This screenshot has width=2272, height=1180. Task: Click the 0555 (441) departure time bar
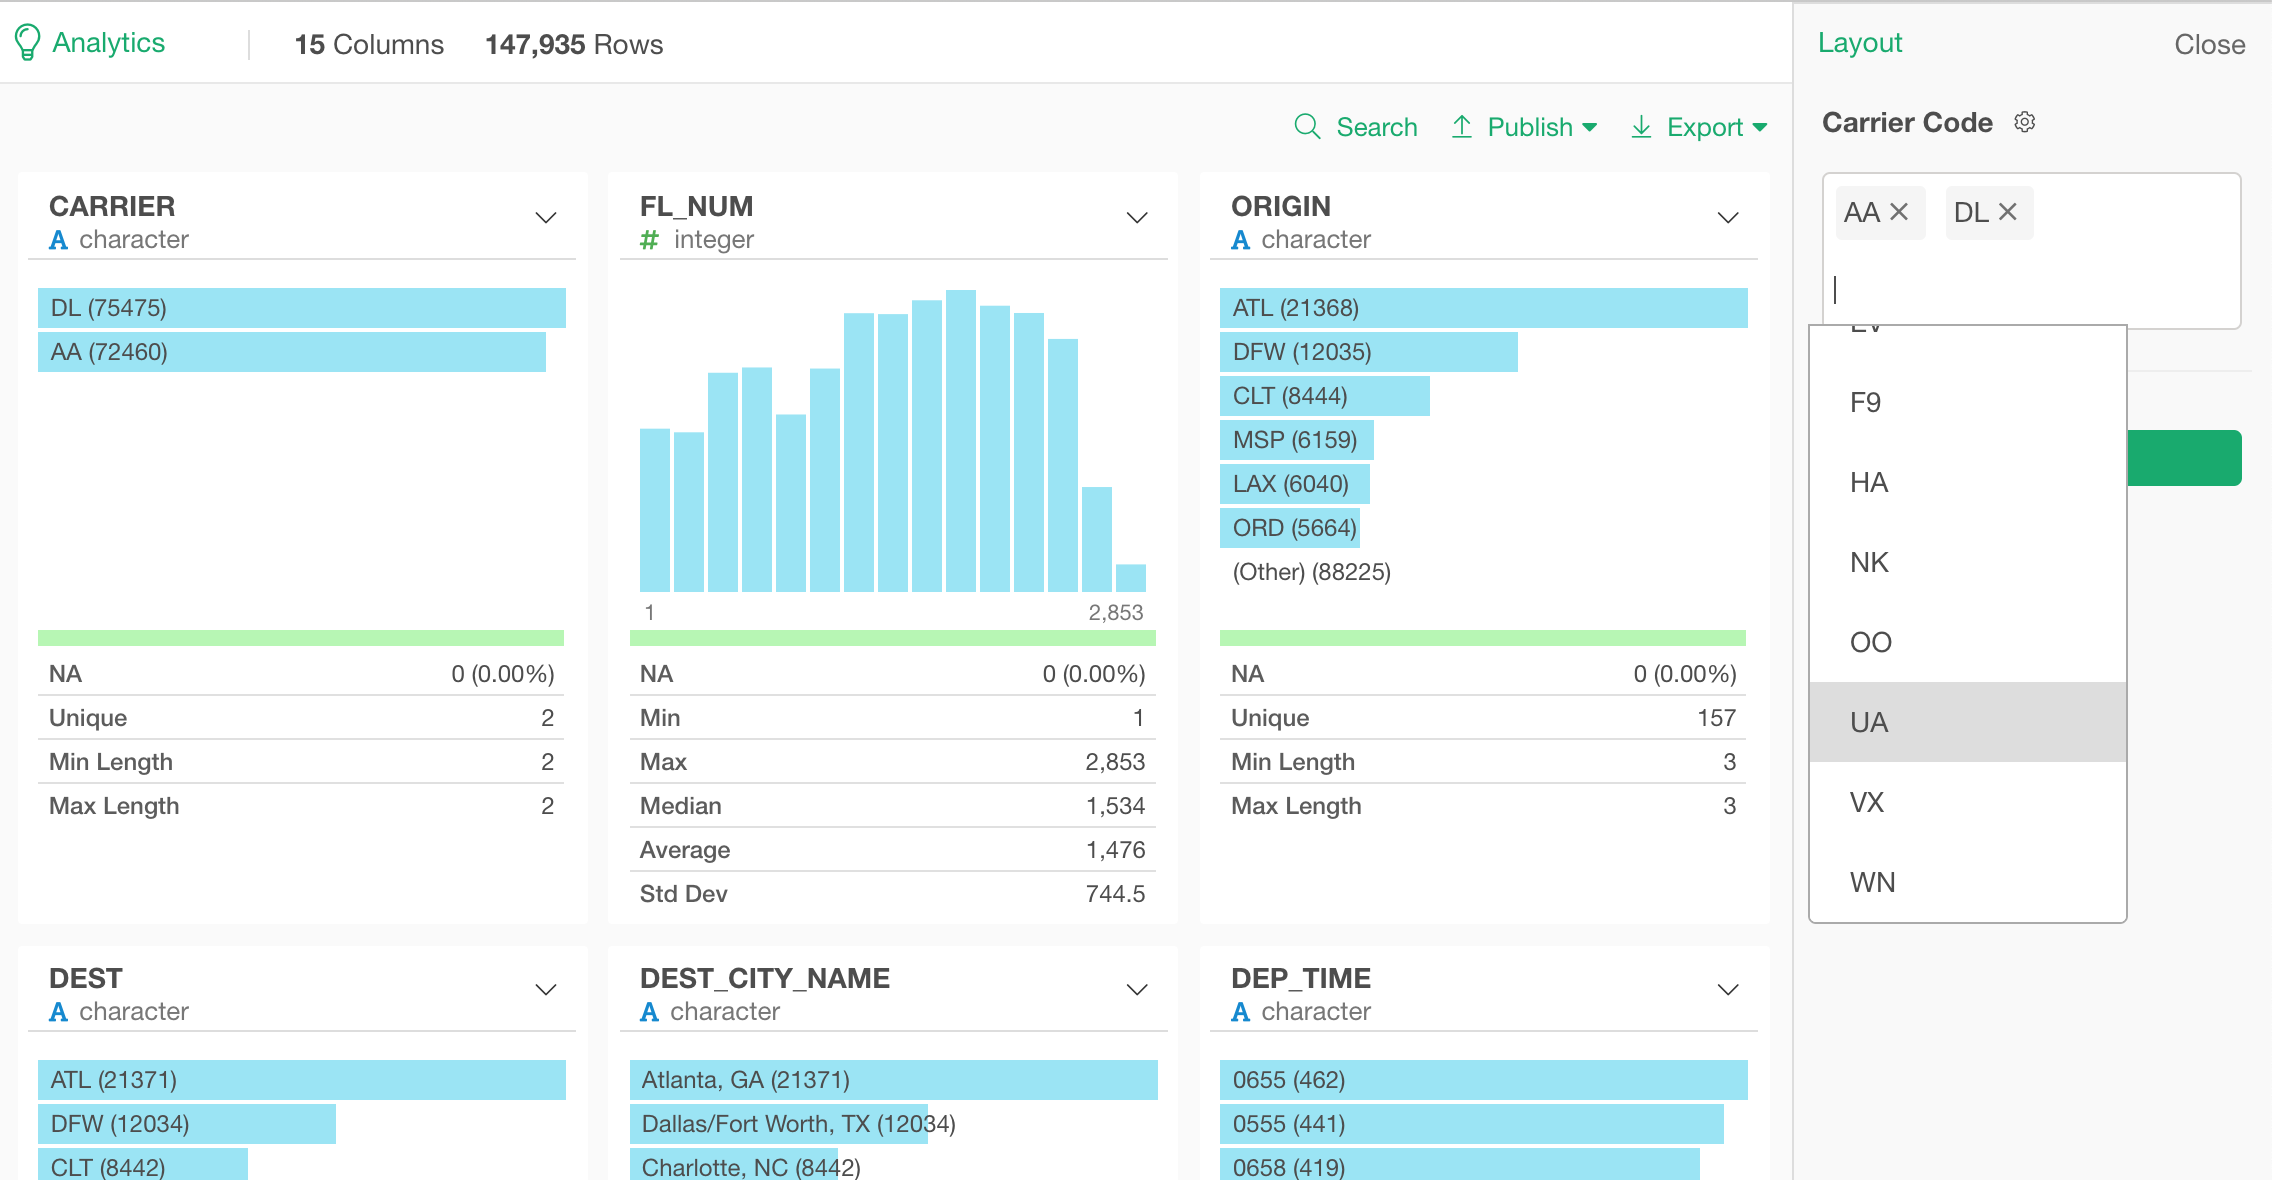1472,1124
